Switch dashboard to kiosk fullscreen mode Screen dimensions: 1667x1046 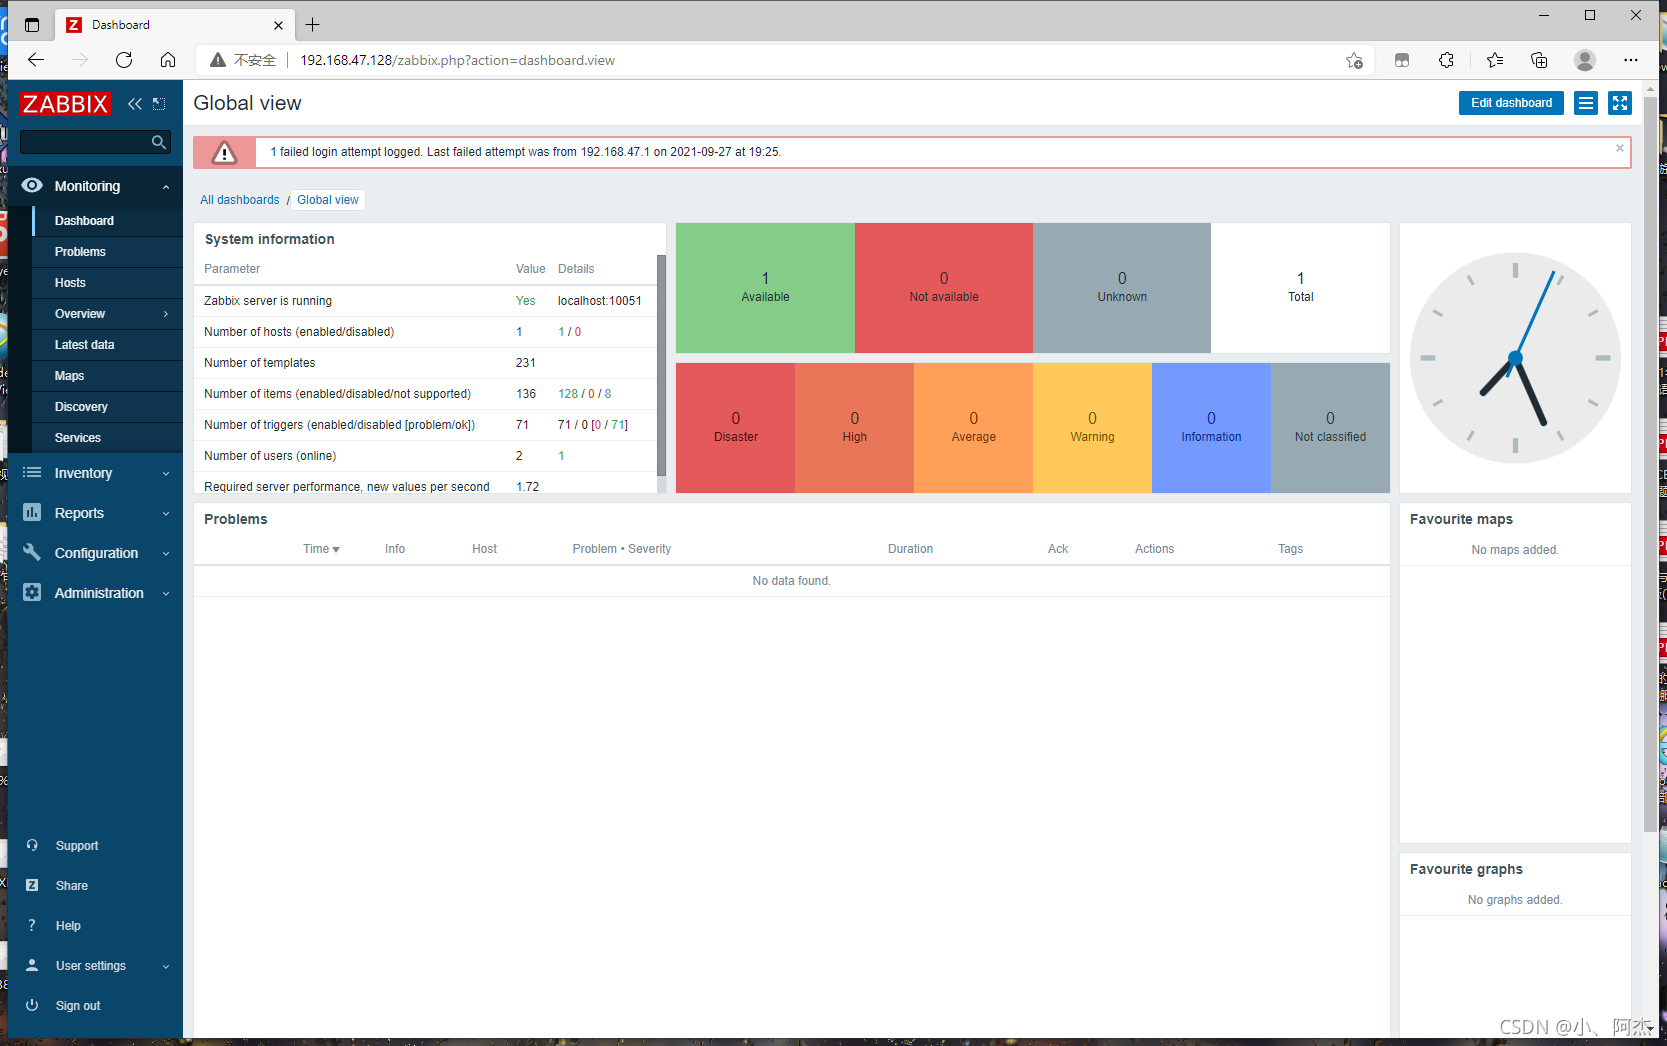tap(1620, 103)
